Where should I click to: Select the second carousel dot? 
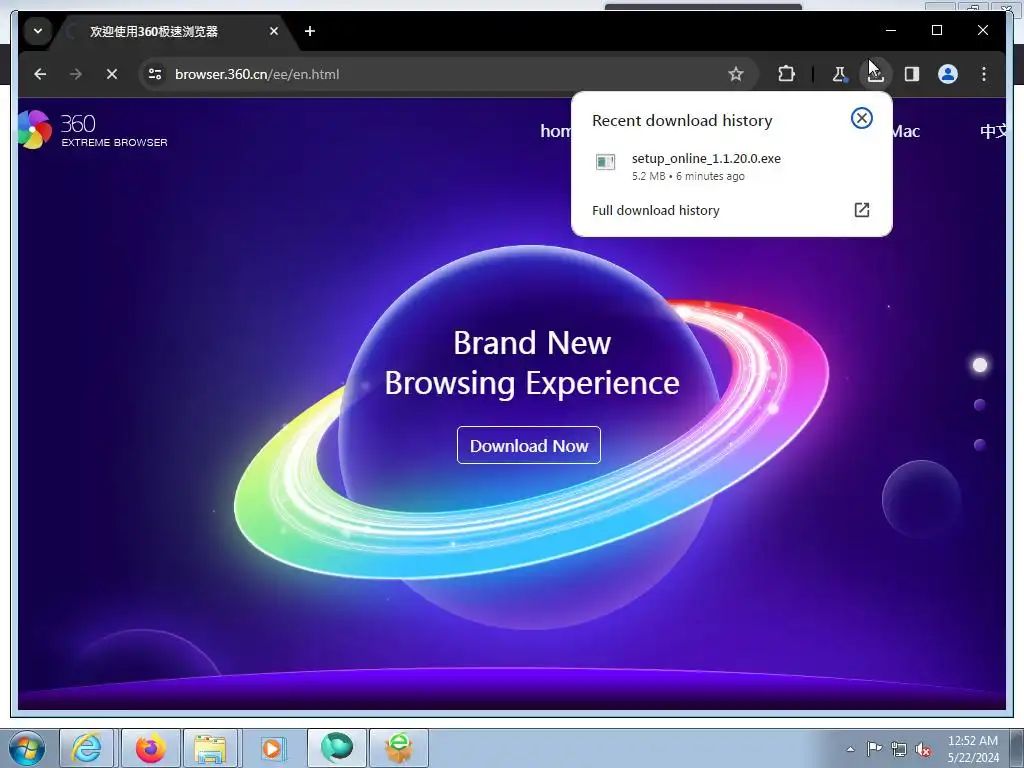coord(980,405)
